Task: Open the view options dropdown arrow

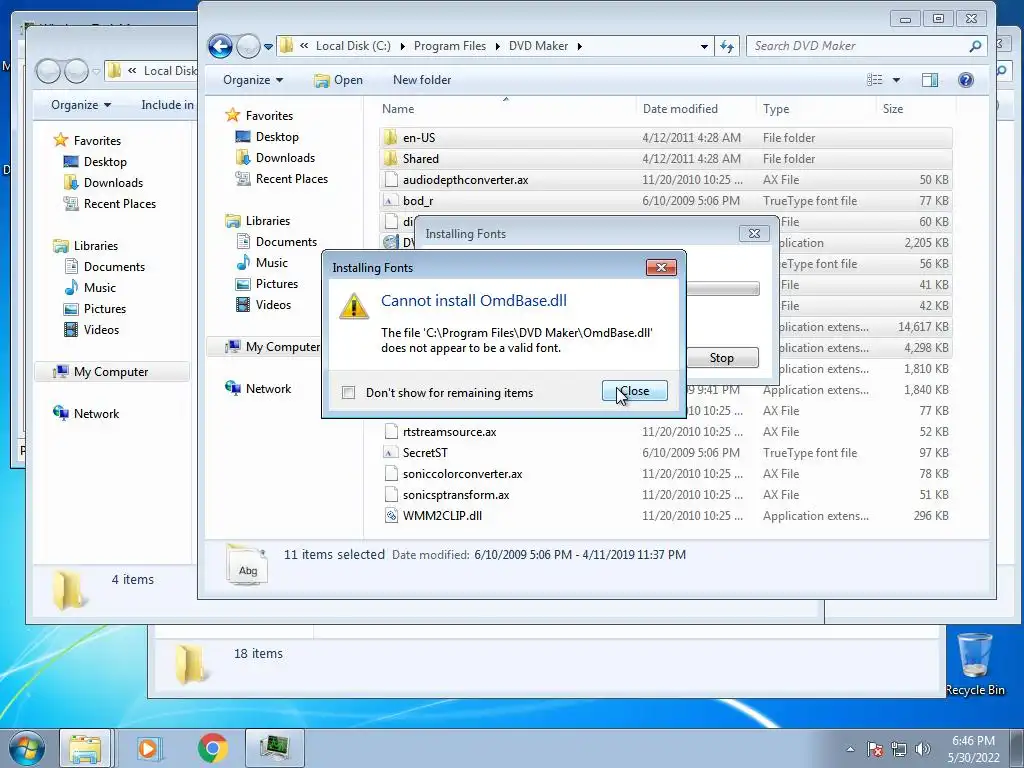Action: click(896, 80)
